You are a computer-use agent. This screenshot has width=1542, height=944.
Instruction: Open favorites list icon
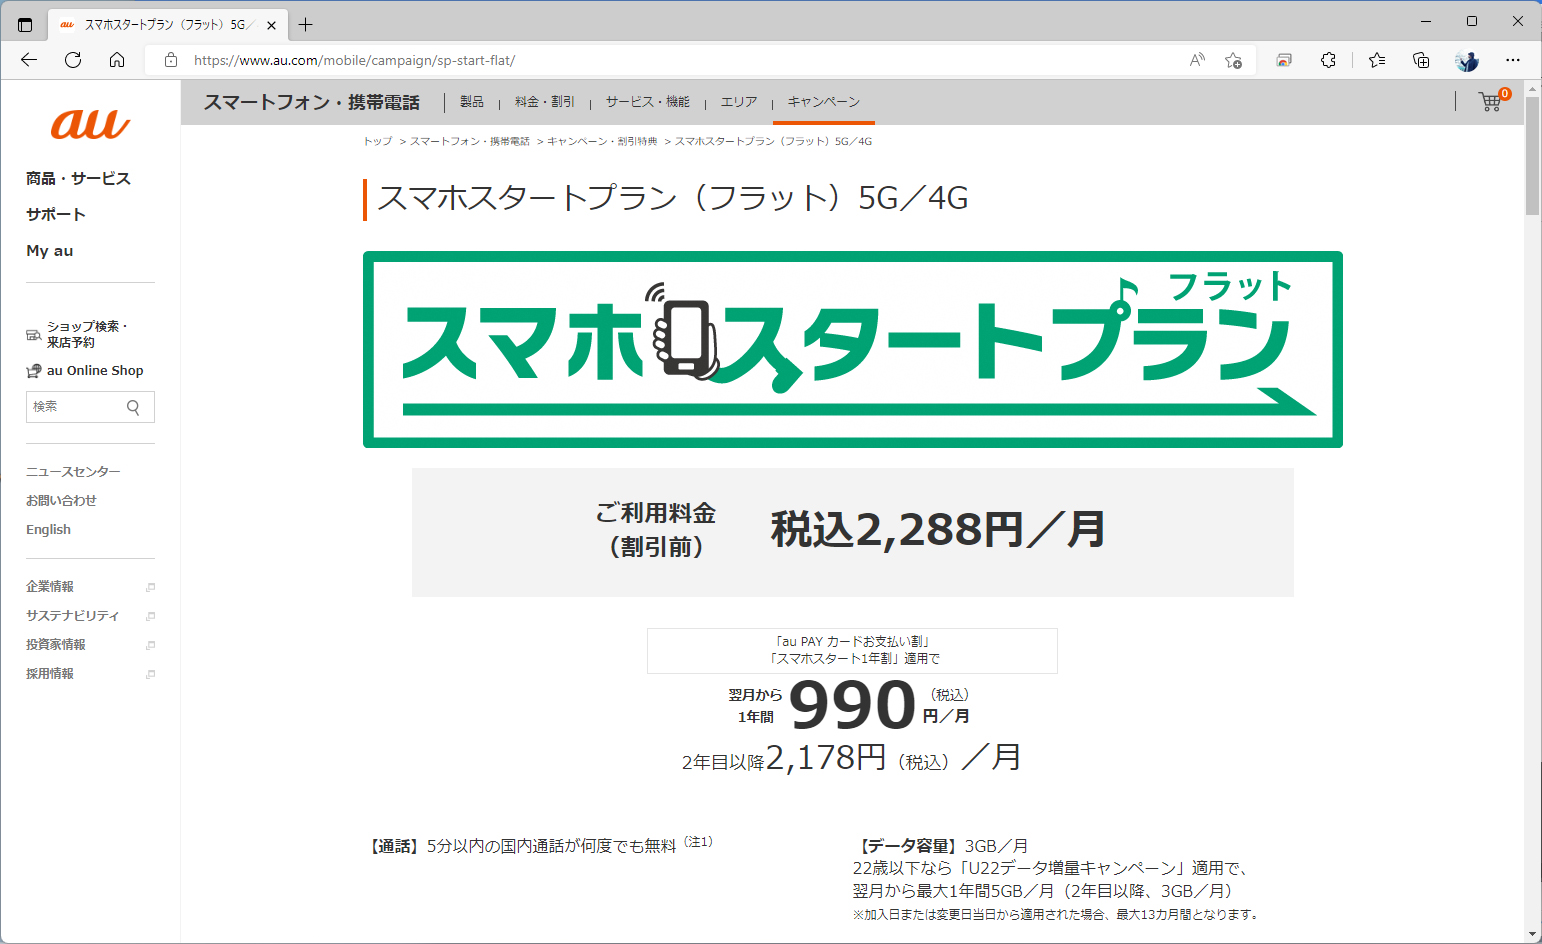(x=1377, y=60)
